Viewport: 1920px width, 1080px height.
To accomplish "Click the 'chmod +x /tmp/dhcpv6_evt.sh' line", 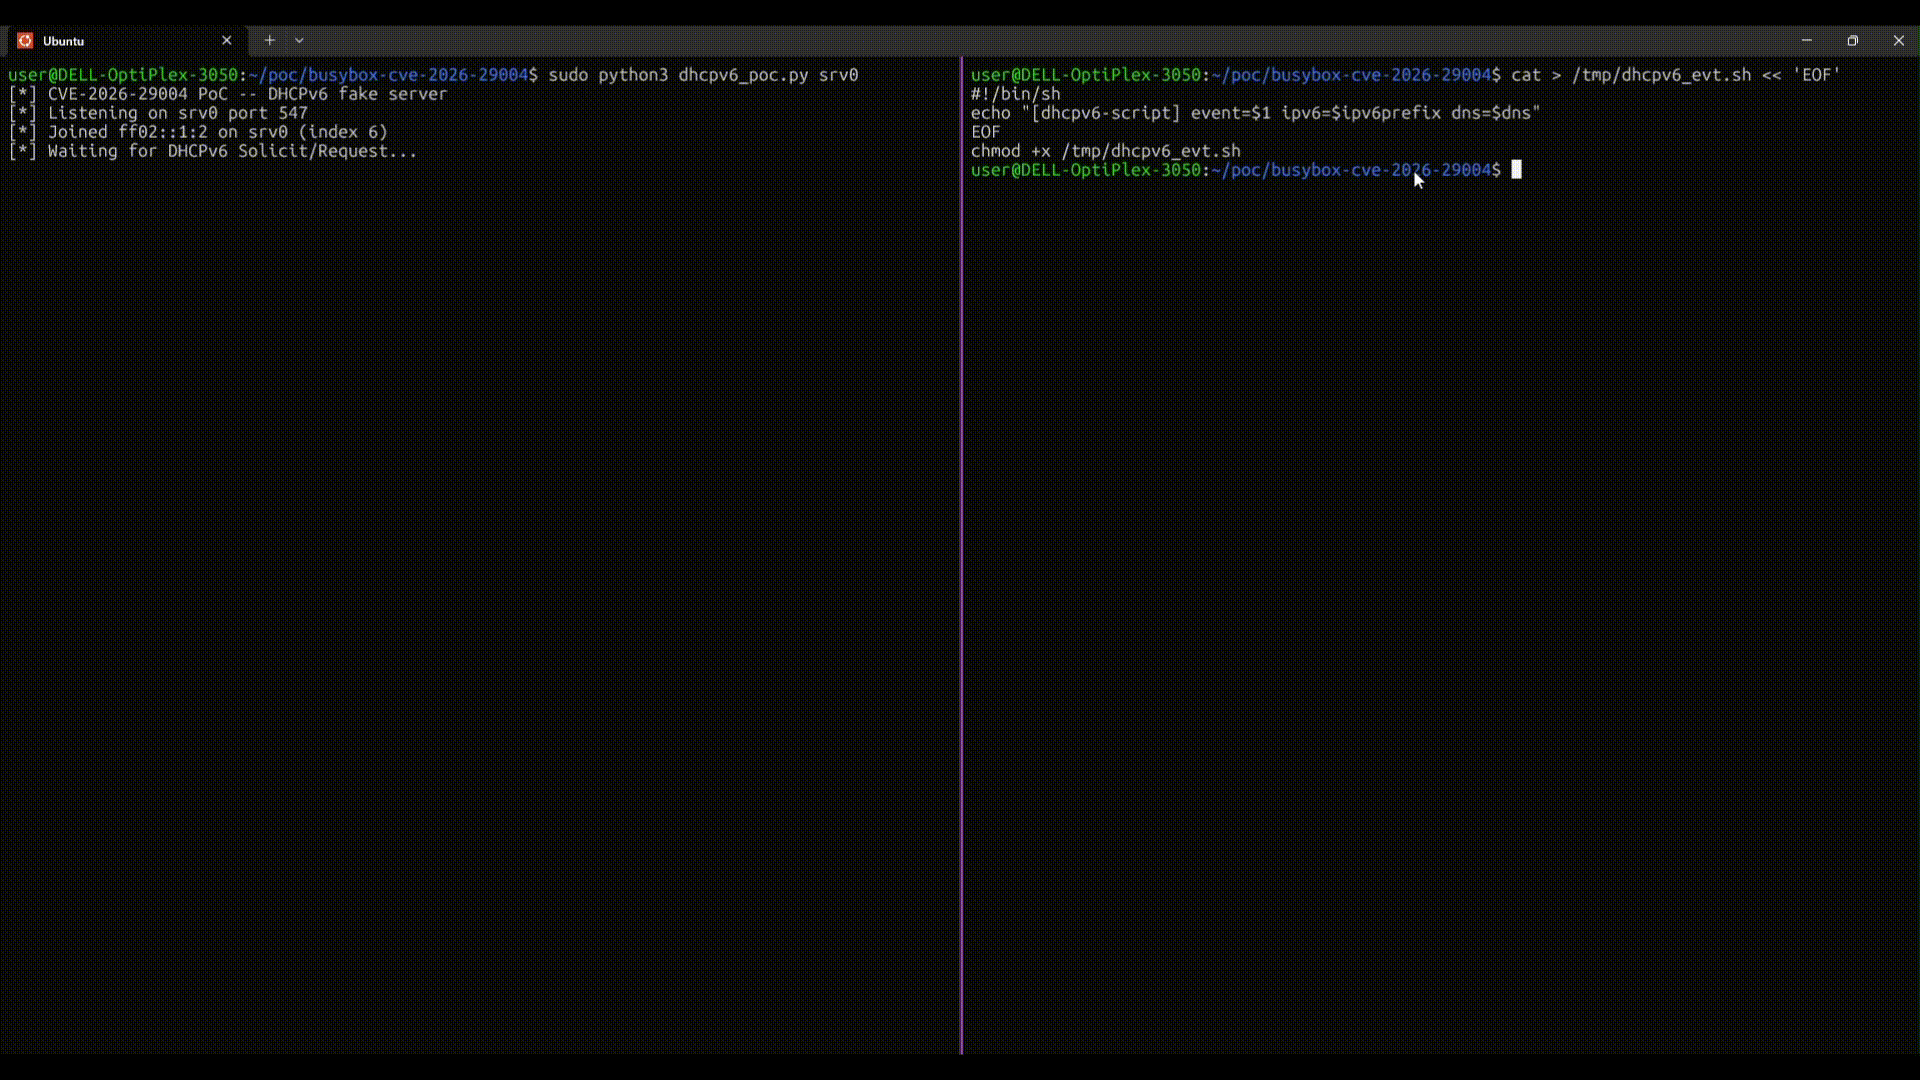I will (1105, 151).
